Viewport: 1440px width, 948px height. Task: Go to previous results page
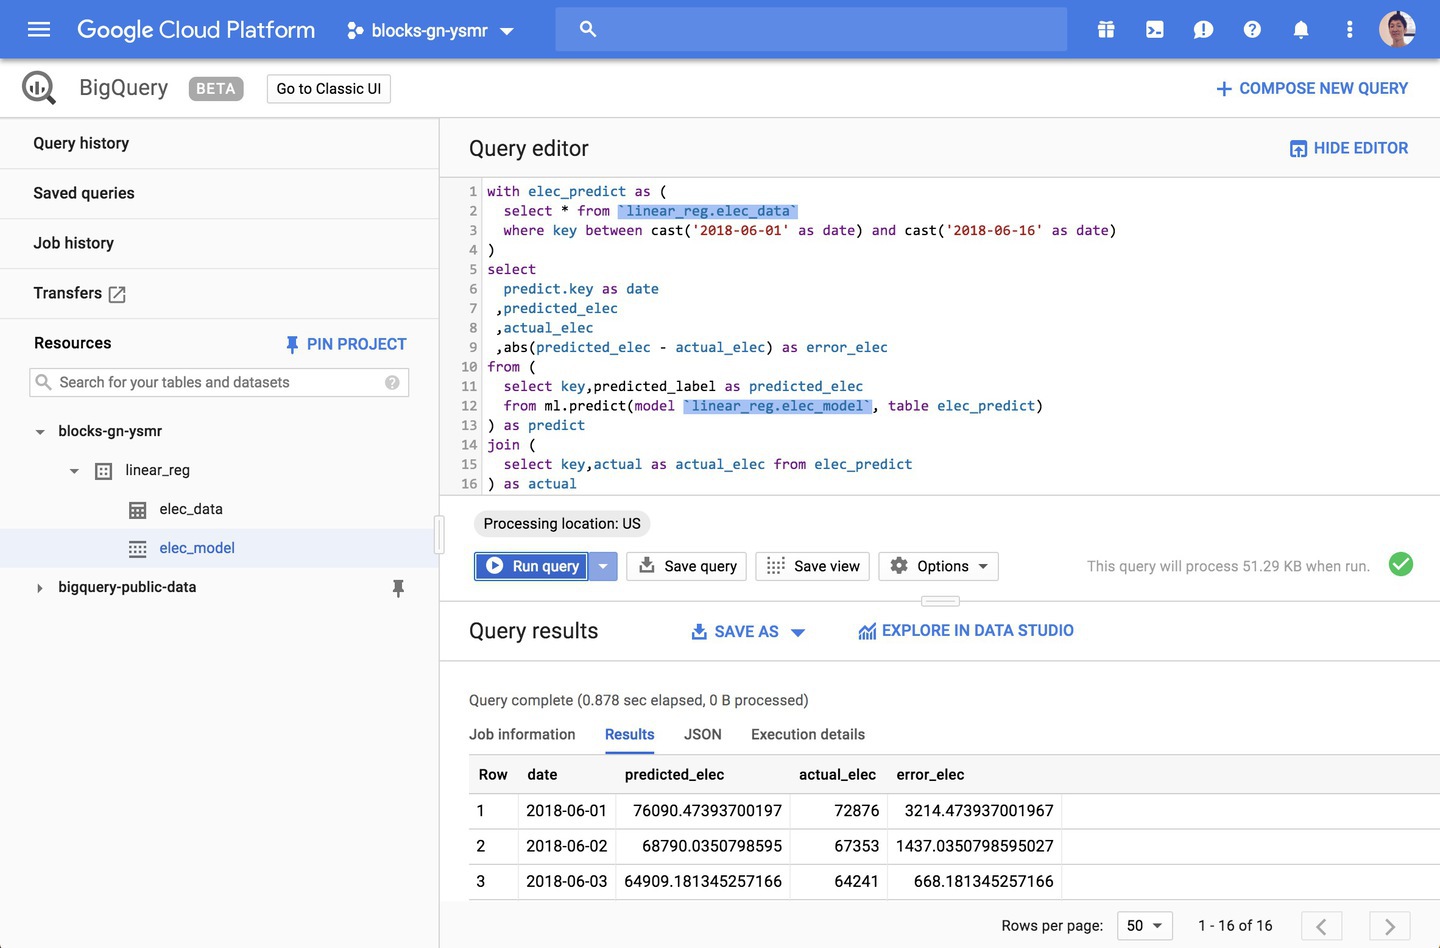click(1321, 926)
